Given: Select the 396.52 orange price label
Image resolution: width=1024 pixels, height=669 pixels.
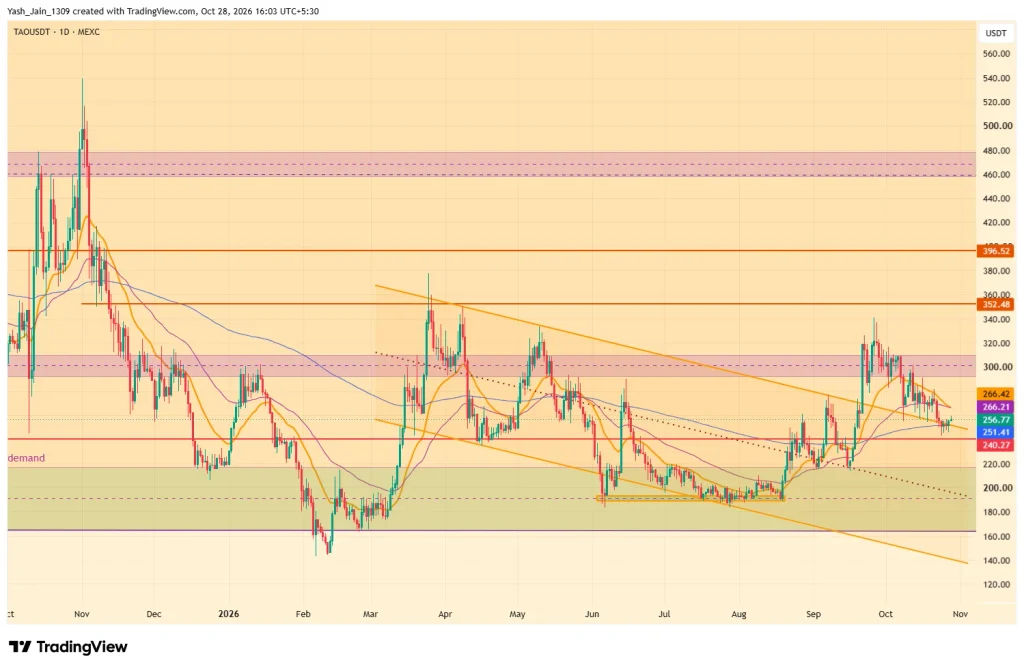Looking at the screenshot, I should click(996, 251).
